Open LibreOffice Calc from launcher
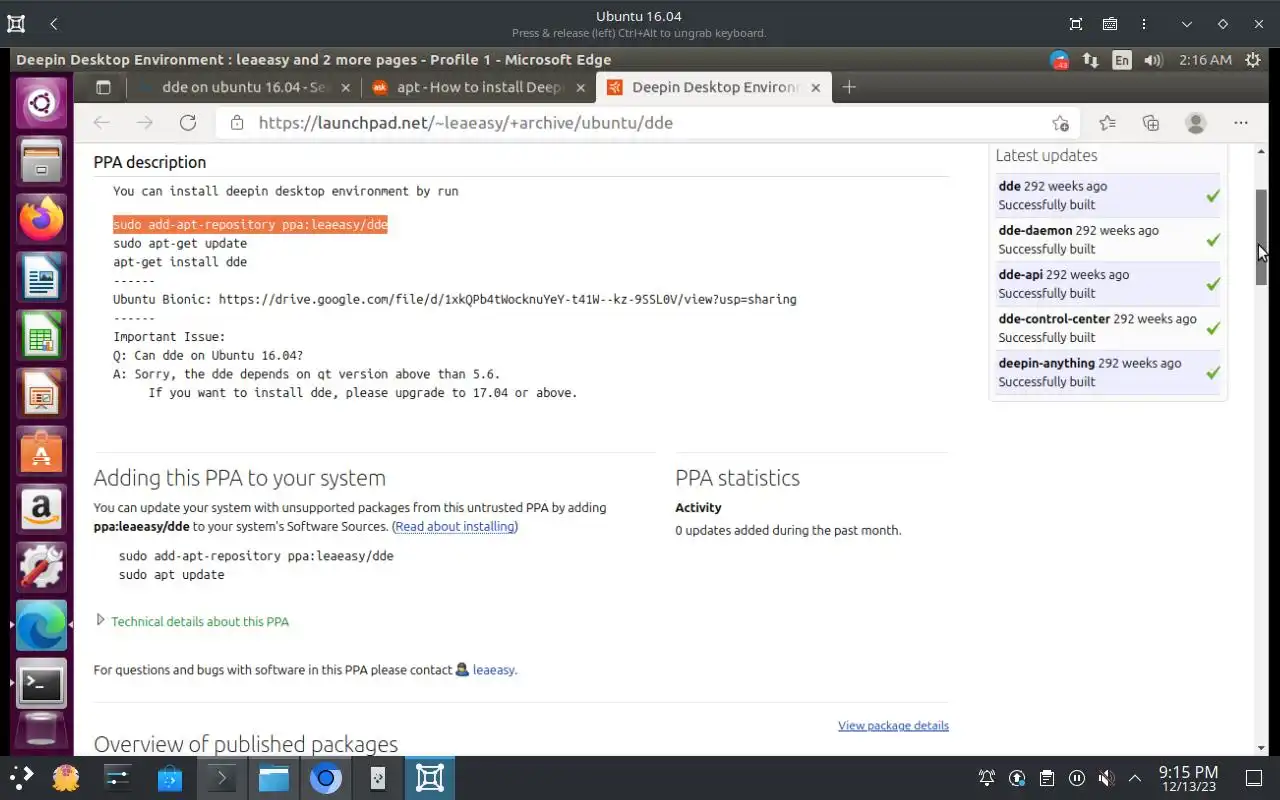The image size is (1280, 800). (x=41, y=335)
